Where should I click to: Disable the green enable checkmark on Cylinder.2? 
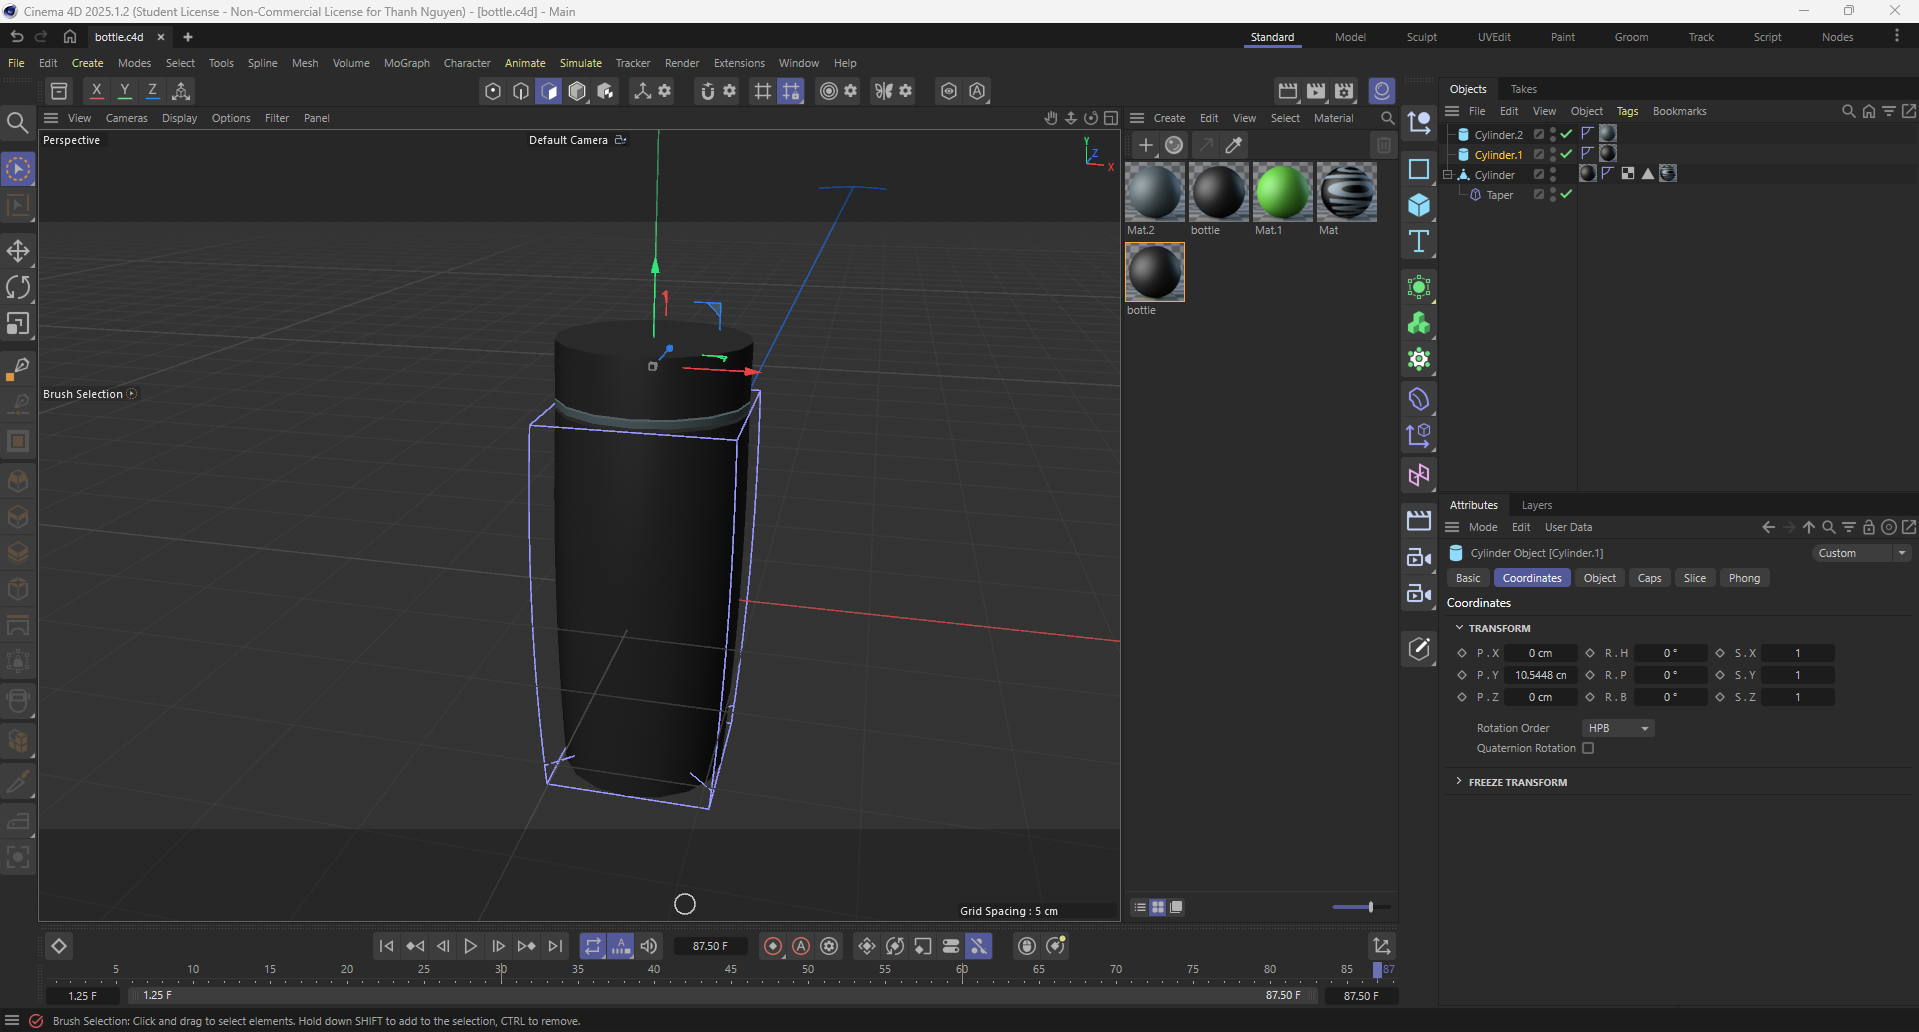[x=1565, y=133]
